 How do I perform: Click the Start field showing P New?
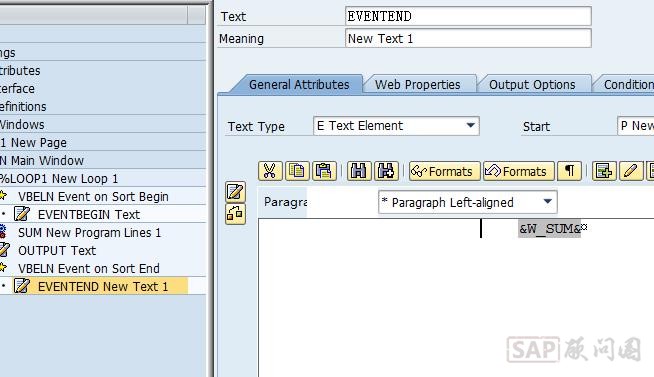[636, 126]
